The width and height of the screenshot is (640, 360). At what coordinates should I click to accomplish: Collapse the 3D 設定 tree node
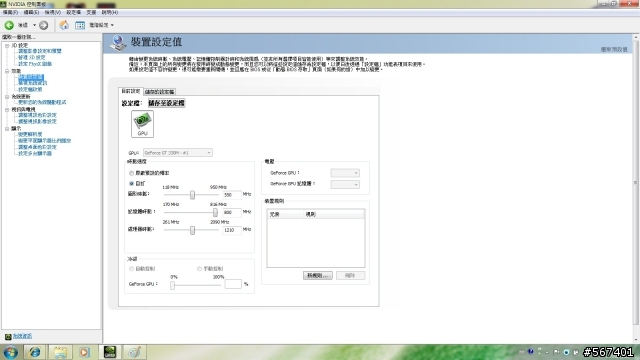pos(7,46)
